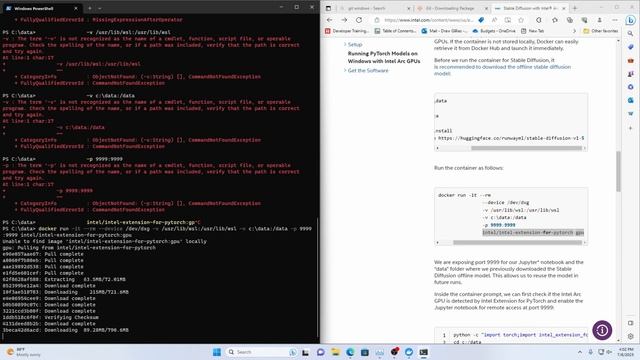Open Mail bookmark in favorites bar

[x=445, y=31]
